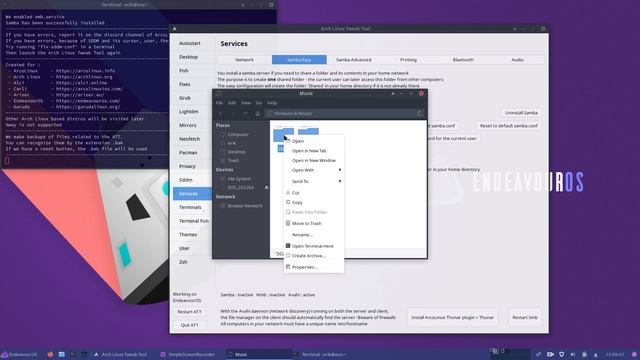Click Open Terminal Here entry

point(313,246)
